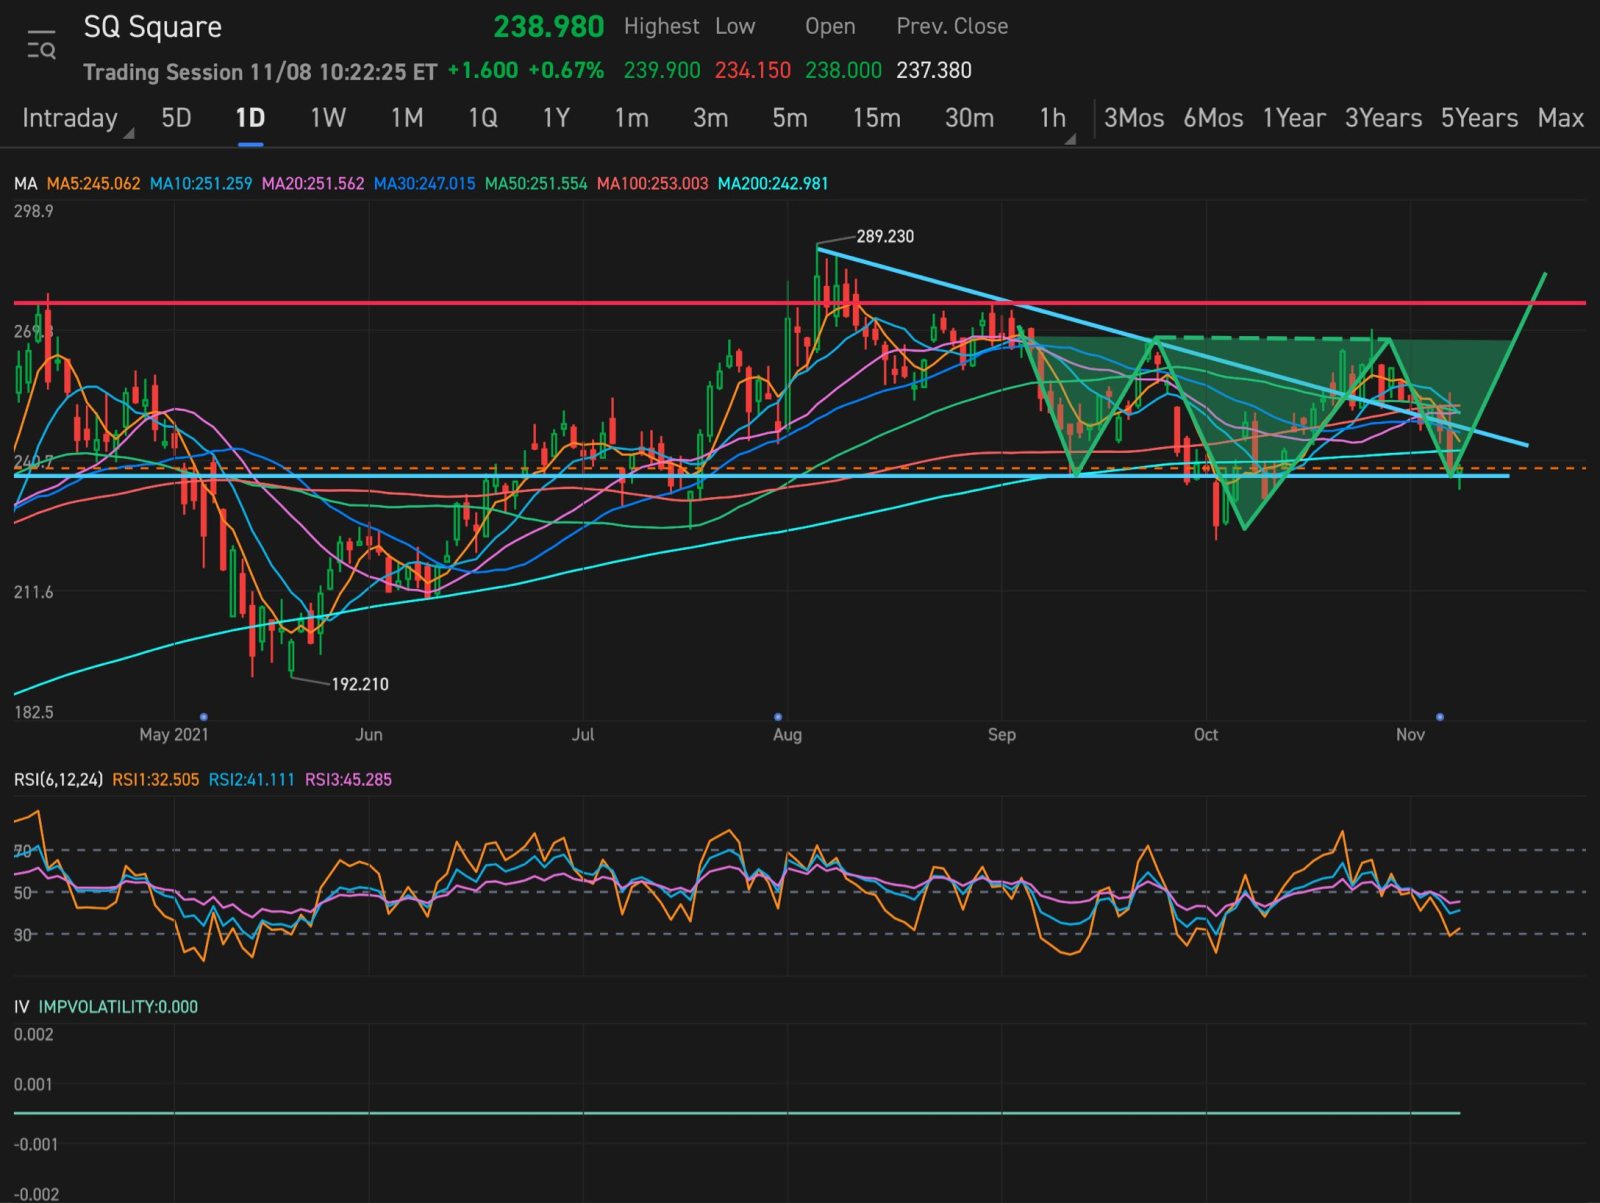Select the 1m interval
Viewport: 1600px width, 1203px height.
tap(632, 118)
